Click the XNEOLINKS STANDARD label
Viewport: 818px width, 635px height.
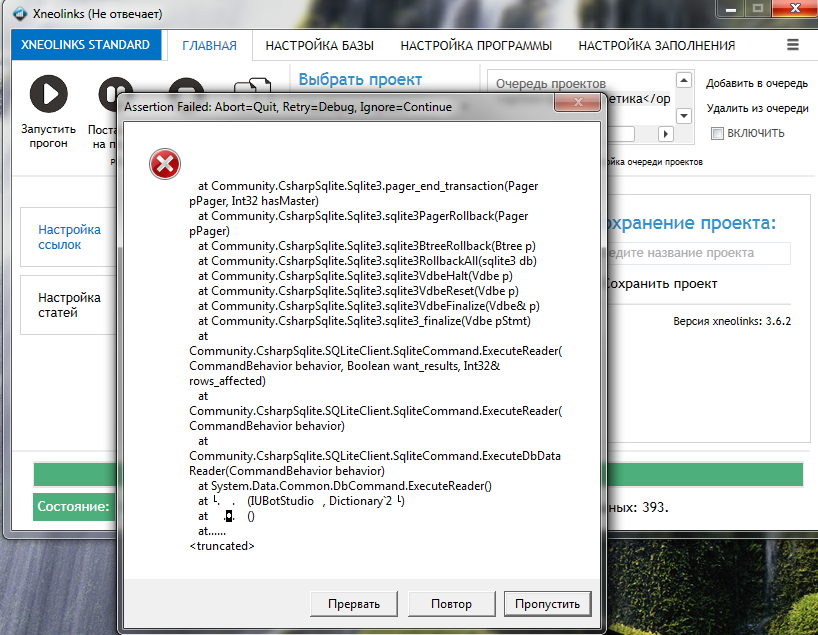click(86, 45)
